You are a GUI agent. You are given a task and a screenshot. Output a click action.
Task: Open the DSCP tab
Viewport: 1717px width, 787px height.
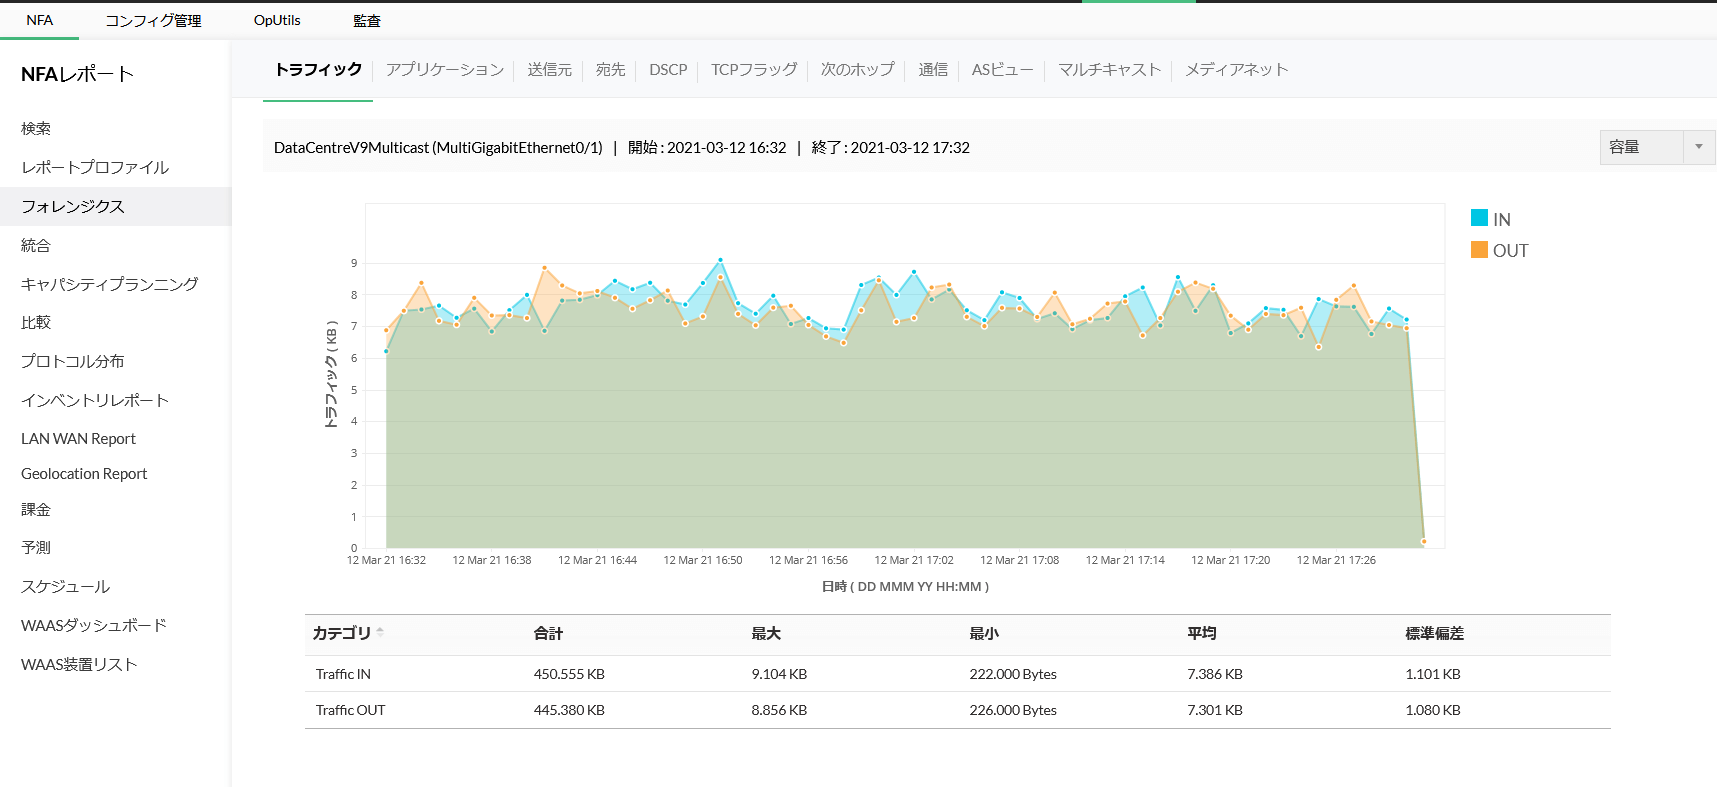[x=668, y=70]
